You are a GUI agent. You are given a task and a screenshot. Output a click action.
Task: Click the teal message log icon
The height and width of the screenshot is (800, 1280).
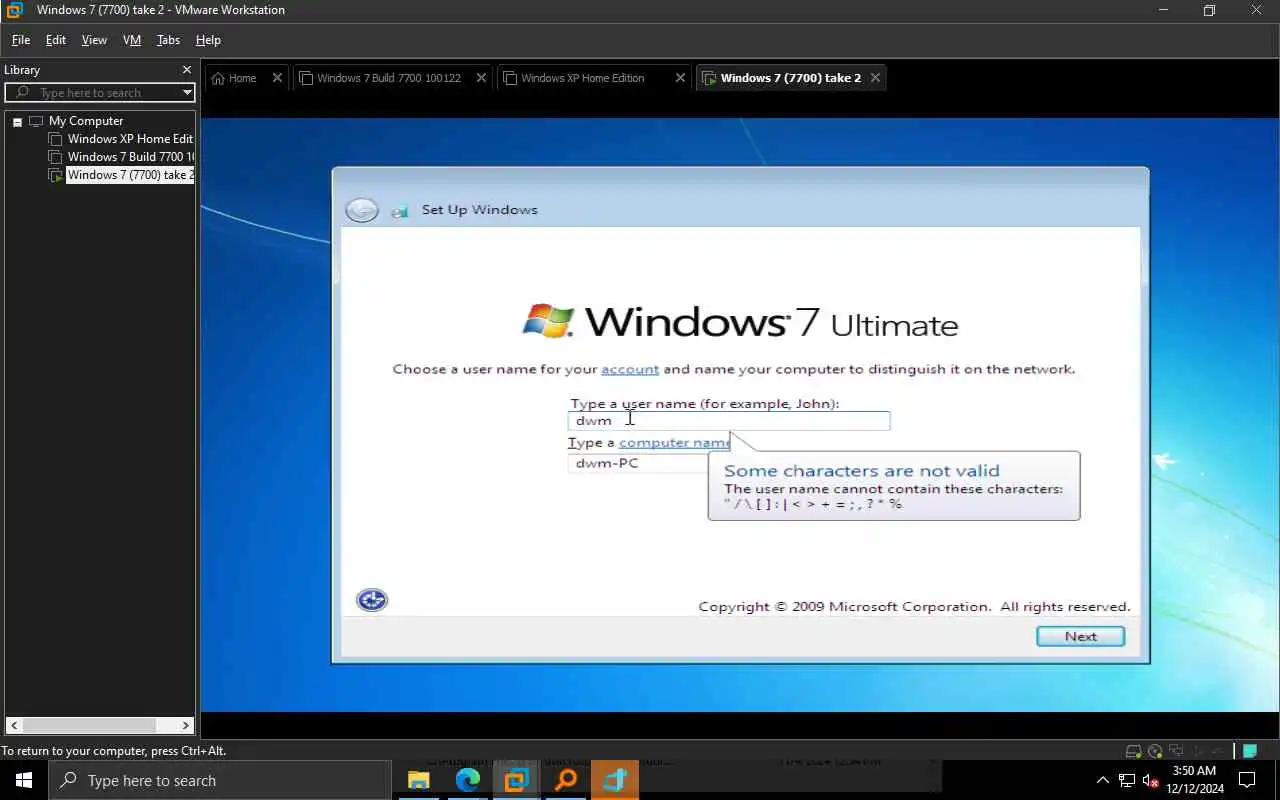tap(1250, 751)
